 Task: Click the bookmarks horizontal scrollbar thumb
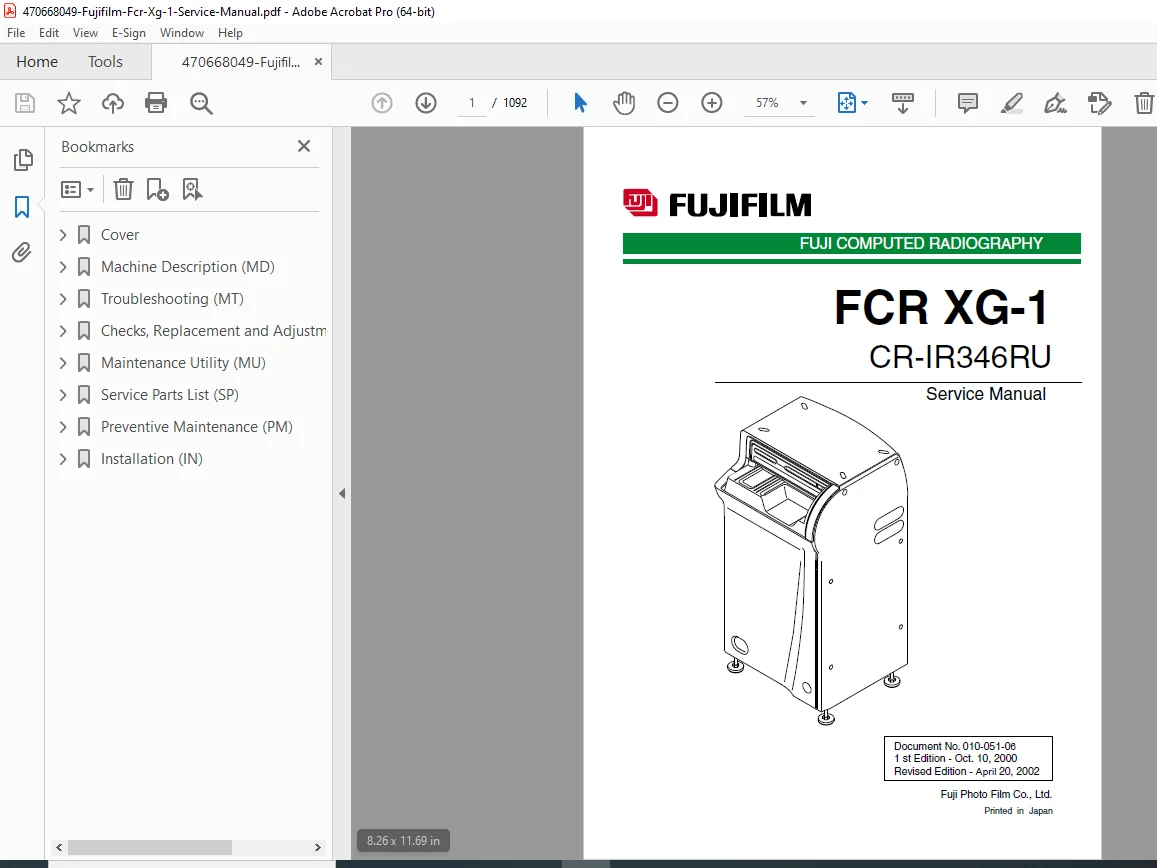pos(150,847)
